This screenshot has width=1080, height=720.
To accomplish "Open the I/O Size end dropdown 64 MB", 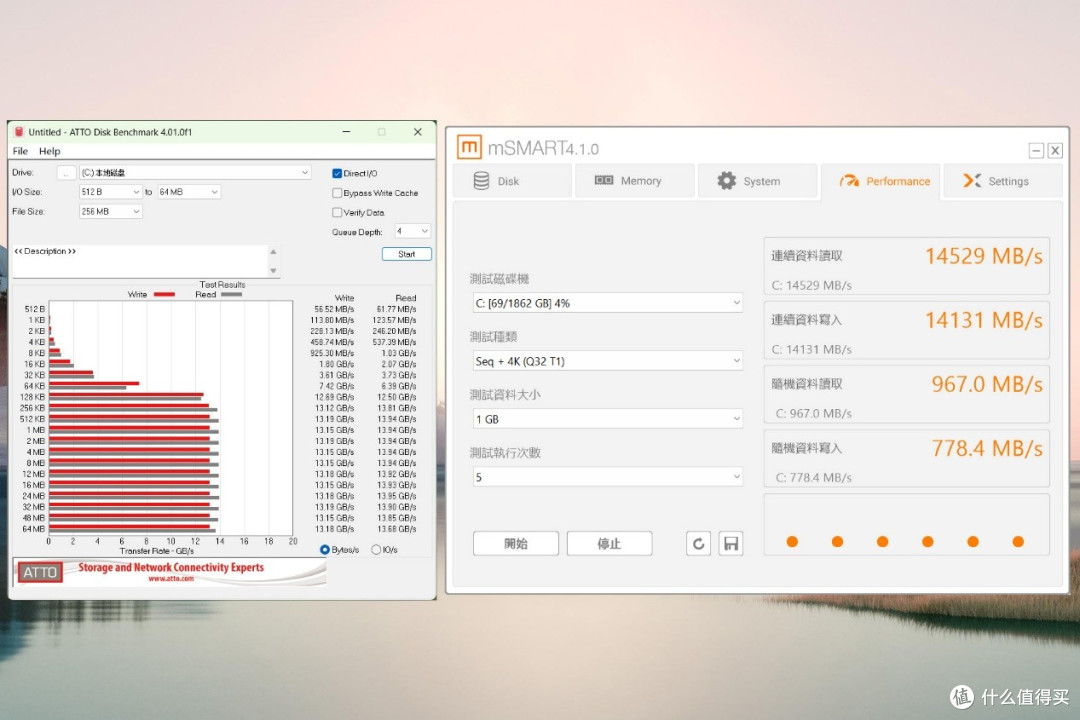I will pyautogui.click(x=189, y=192).
